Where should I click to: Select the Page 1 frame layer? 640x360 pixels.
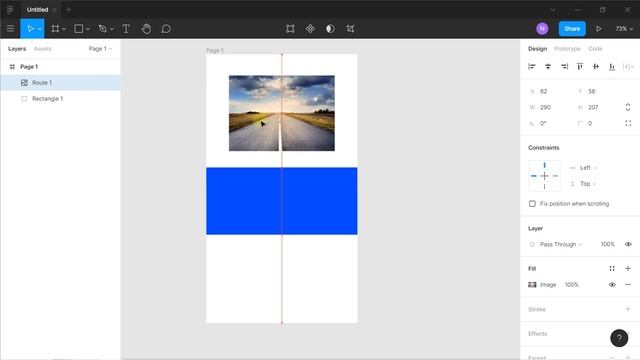[x=60, y=67]
